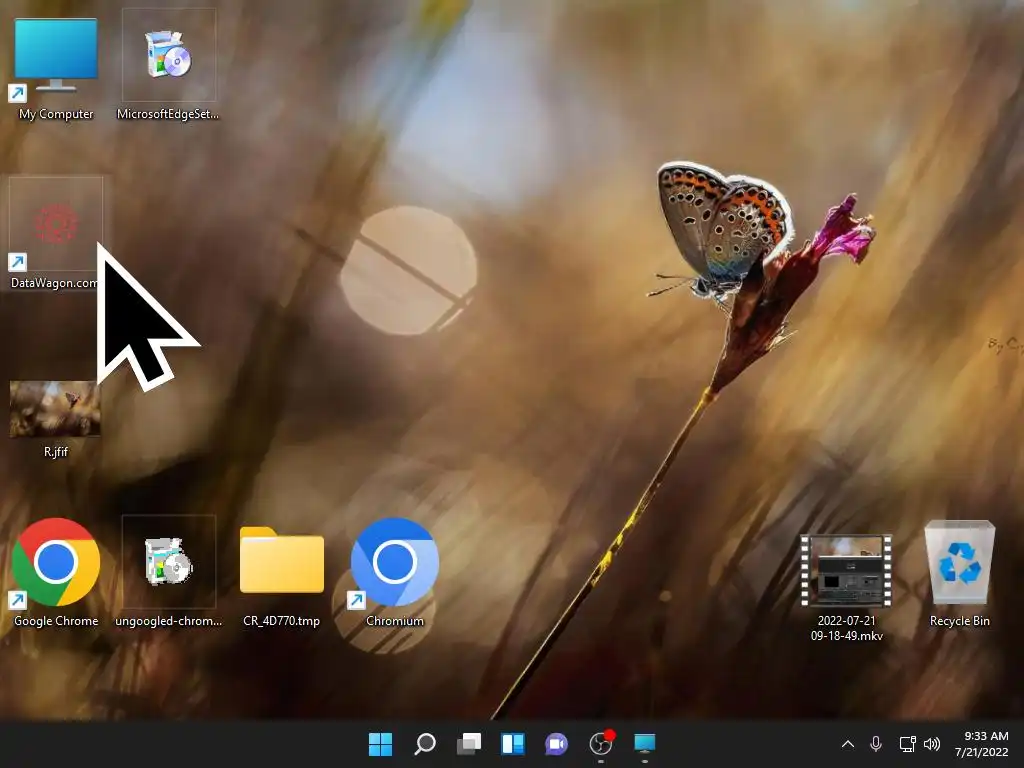Open the Widgets panel on the taskbar
Image resolution: width=1024 pixels, height=768 pixels.
[x=513, y=744]
